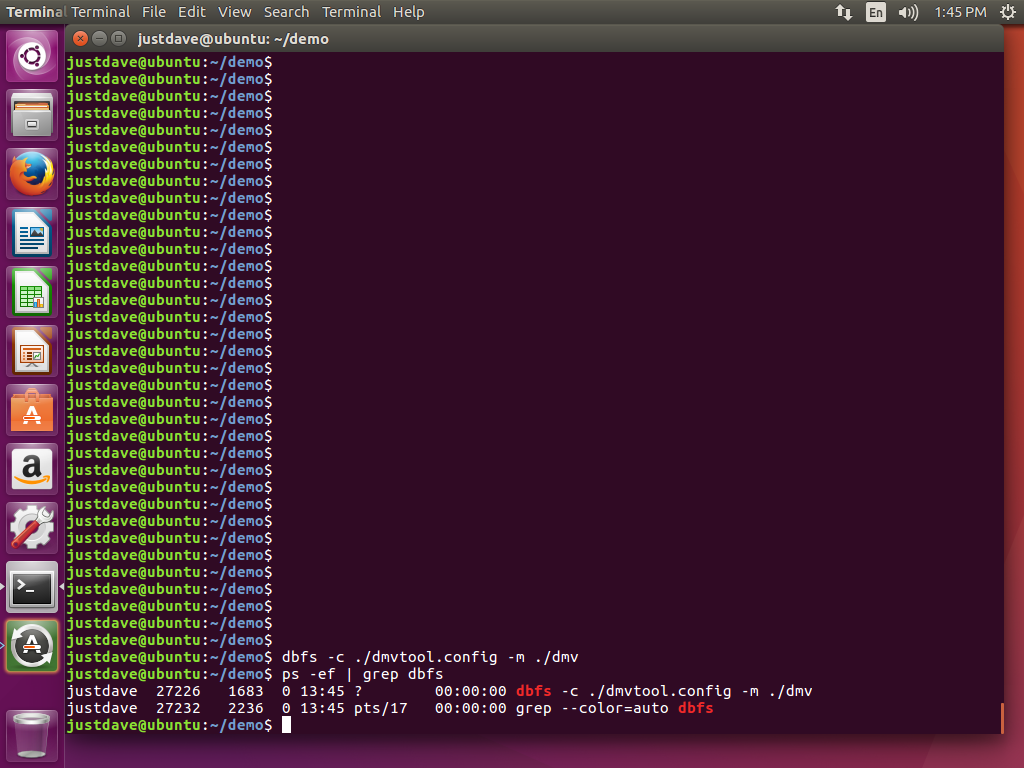Launch LibreOffice Impress presentation app
1024x768 pixels.
pos(32,351)
